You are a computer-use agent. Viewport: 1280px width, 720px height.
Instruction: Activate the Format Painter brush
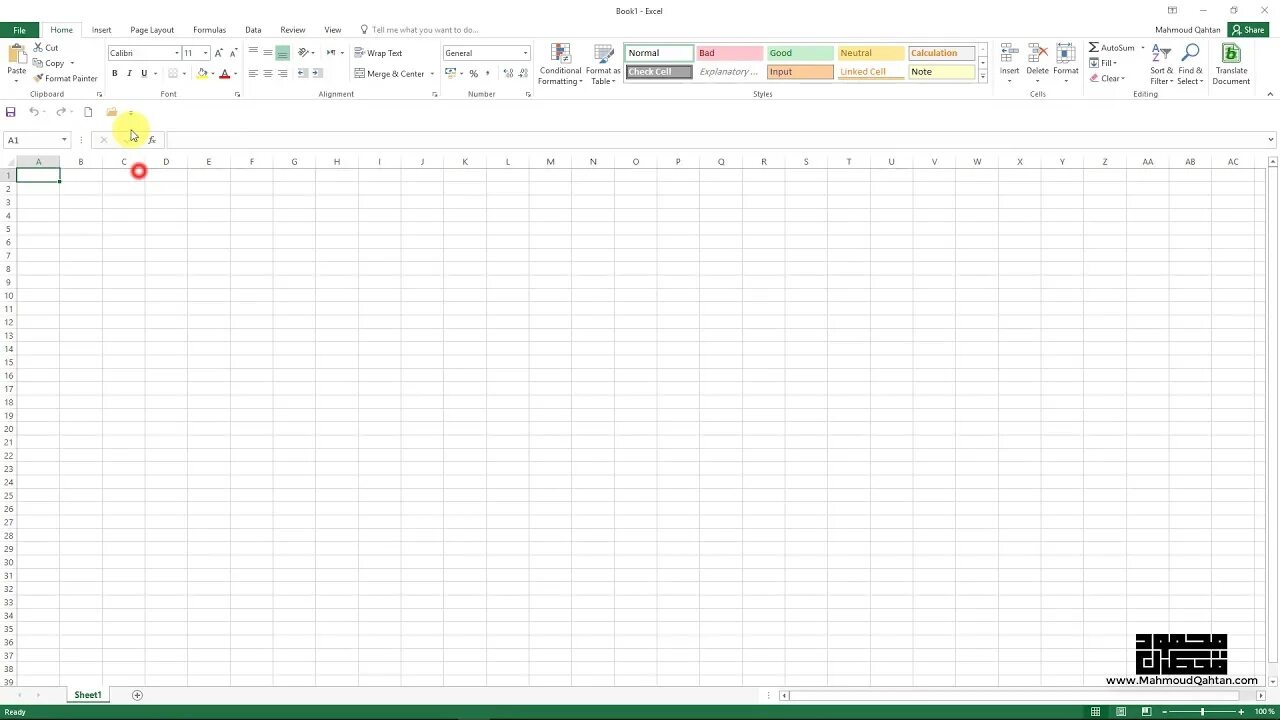(x=65, y=78)
